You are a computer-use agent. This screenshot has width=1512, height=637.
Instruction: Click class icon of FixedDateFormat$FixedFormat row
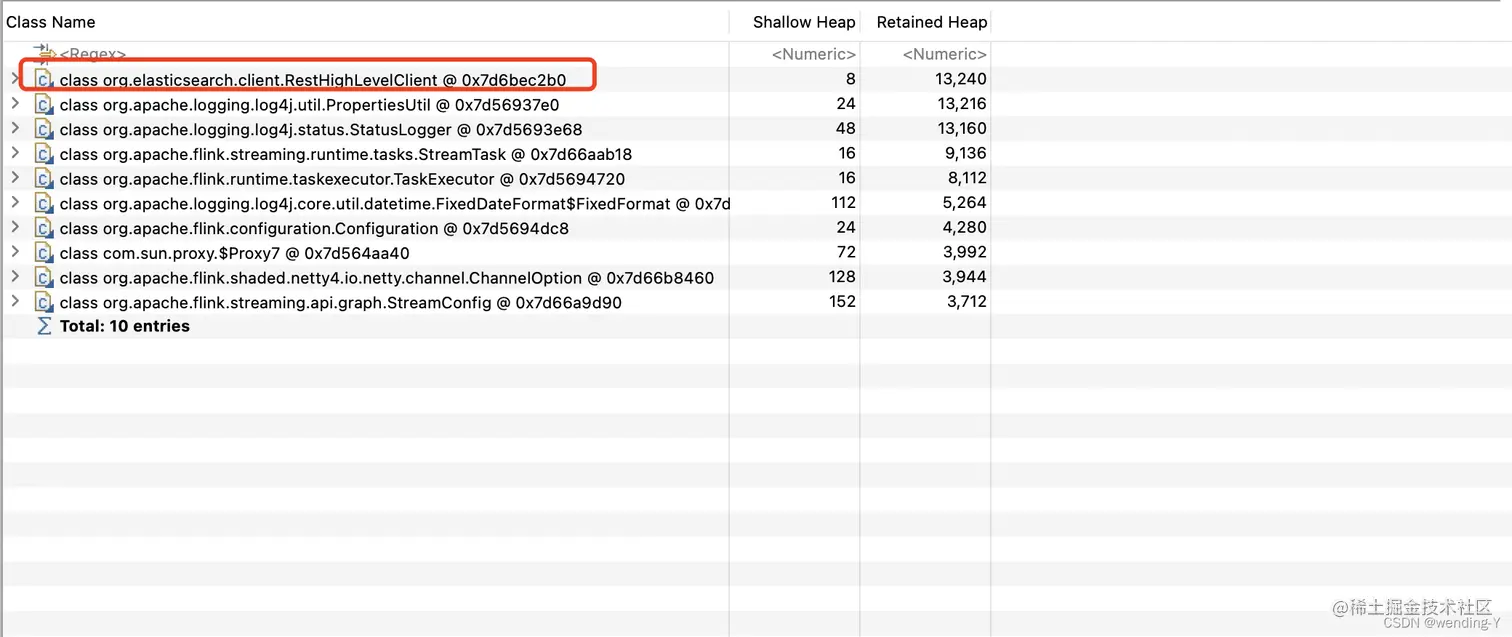(43, 203)
